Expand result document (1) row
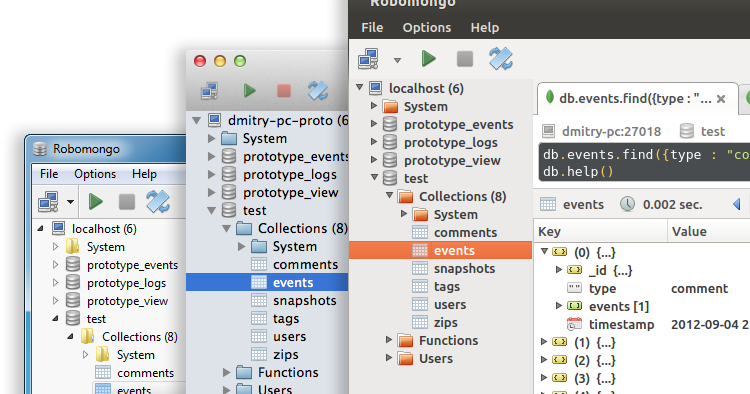Viewport: 750px width, 394px height. [x=544, y=342]
